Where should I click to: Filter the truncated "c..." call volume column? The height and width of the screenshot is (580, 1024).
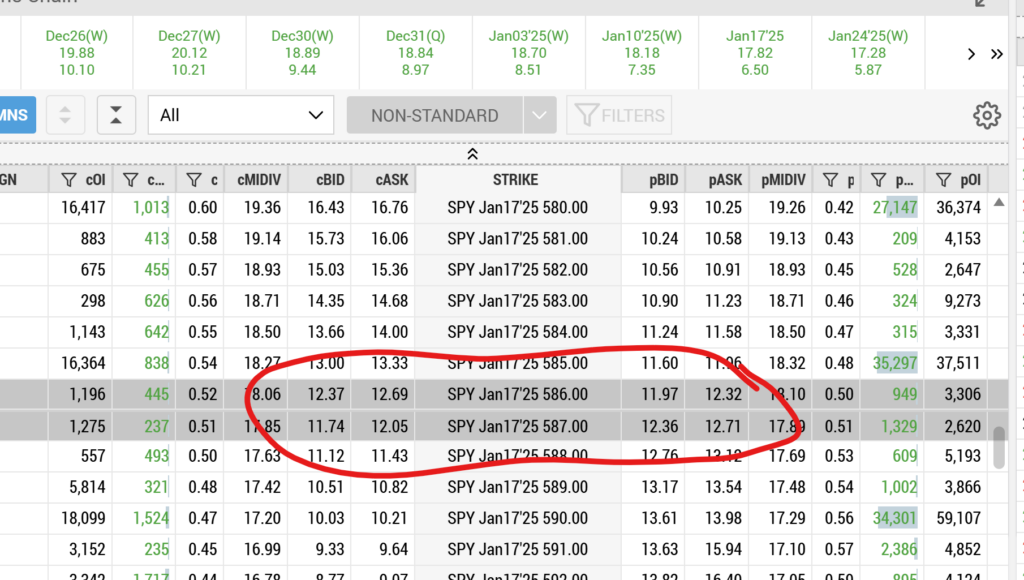[x=131, y=180]
